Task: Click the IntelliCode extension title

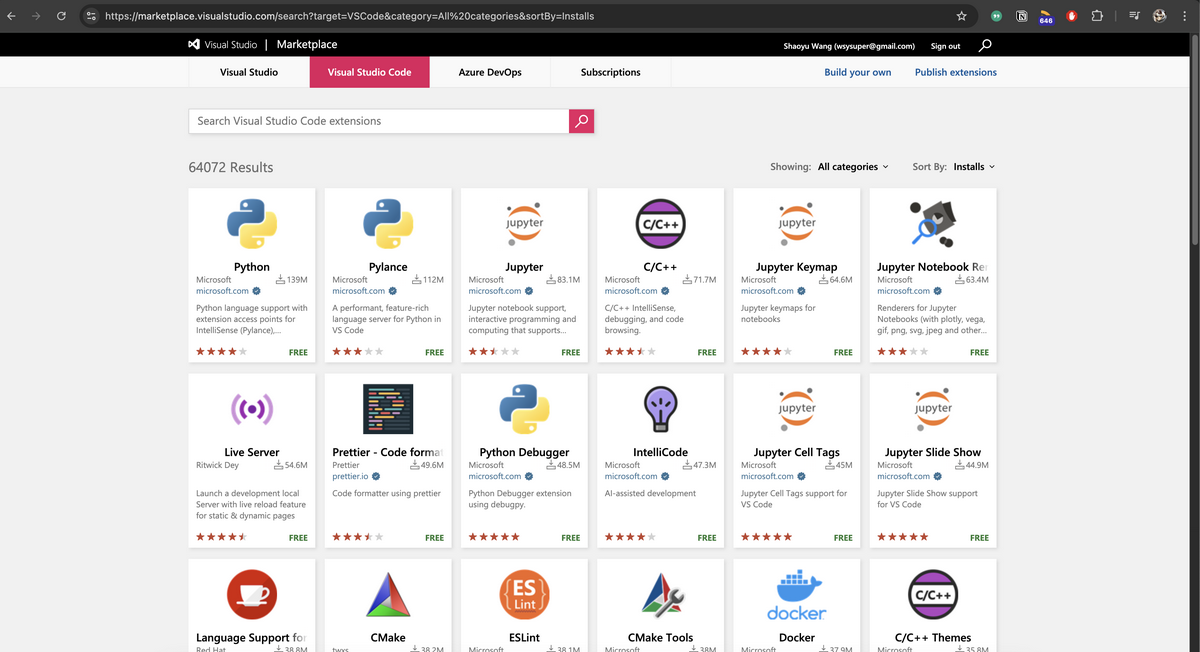Action: (x=660, y=453)
